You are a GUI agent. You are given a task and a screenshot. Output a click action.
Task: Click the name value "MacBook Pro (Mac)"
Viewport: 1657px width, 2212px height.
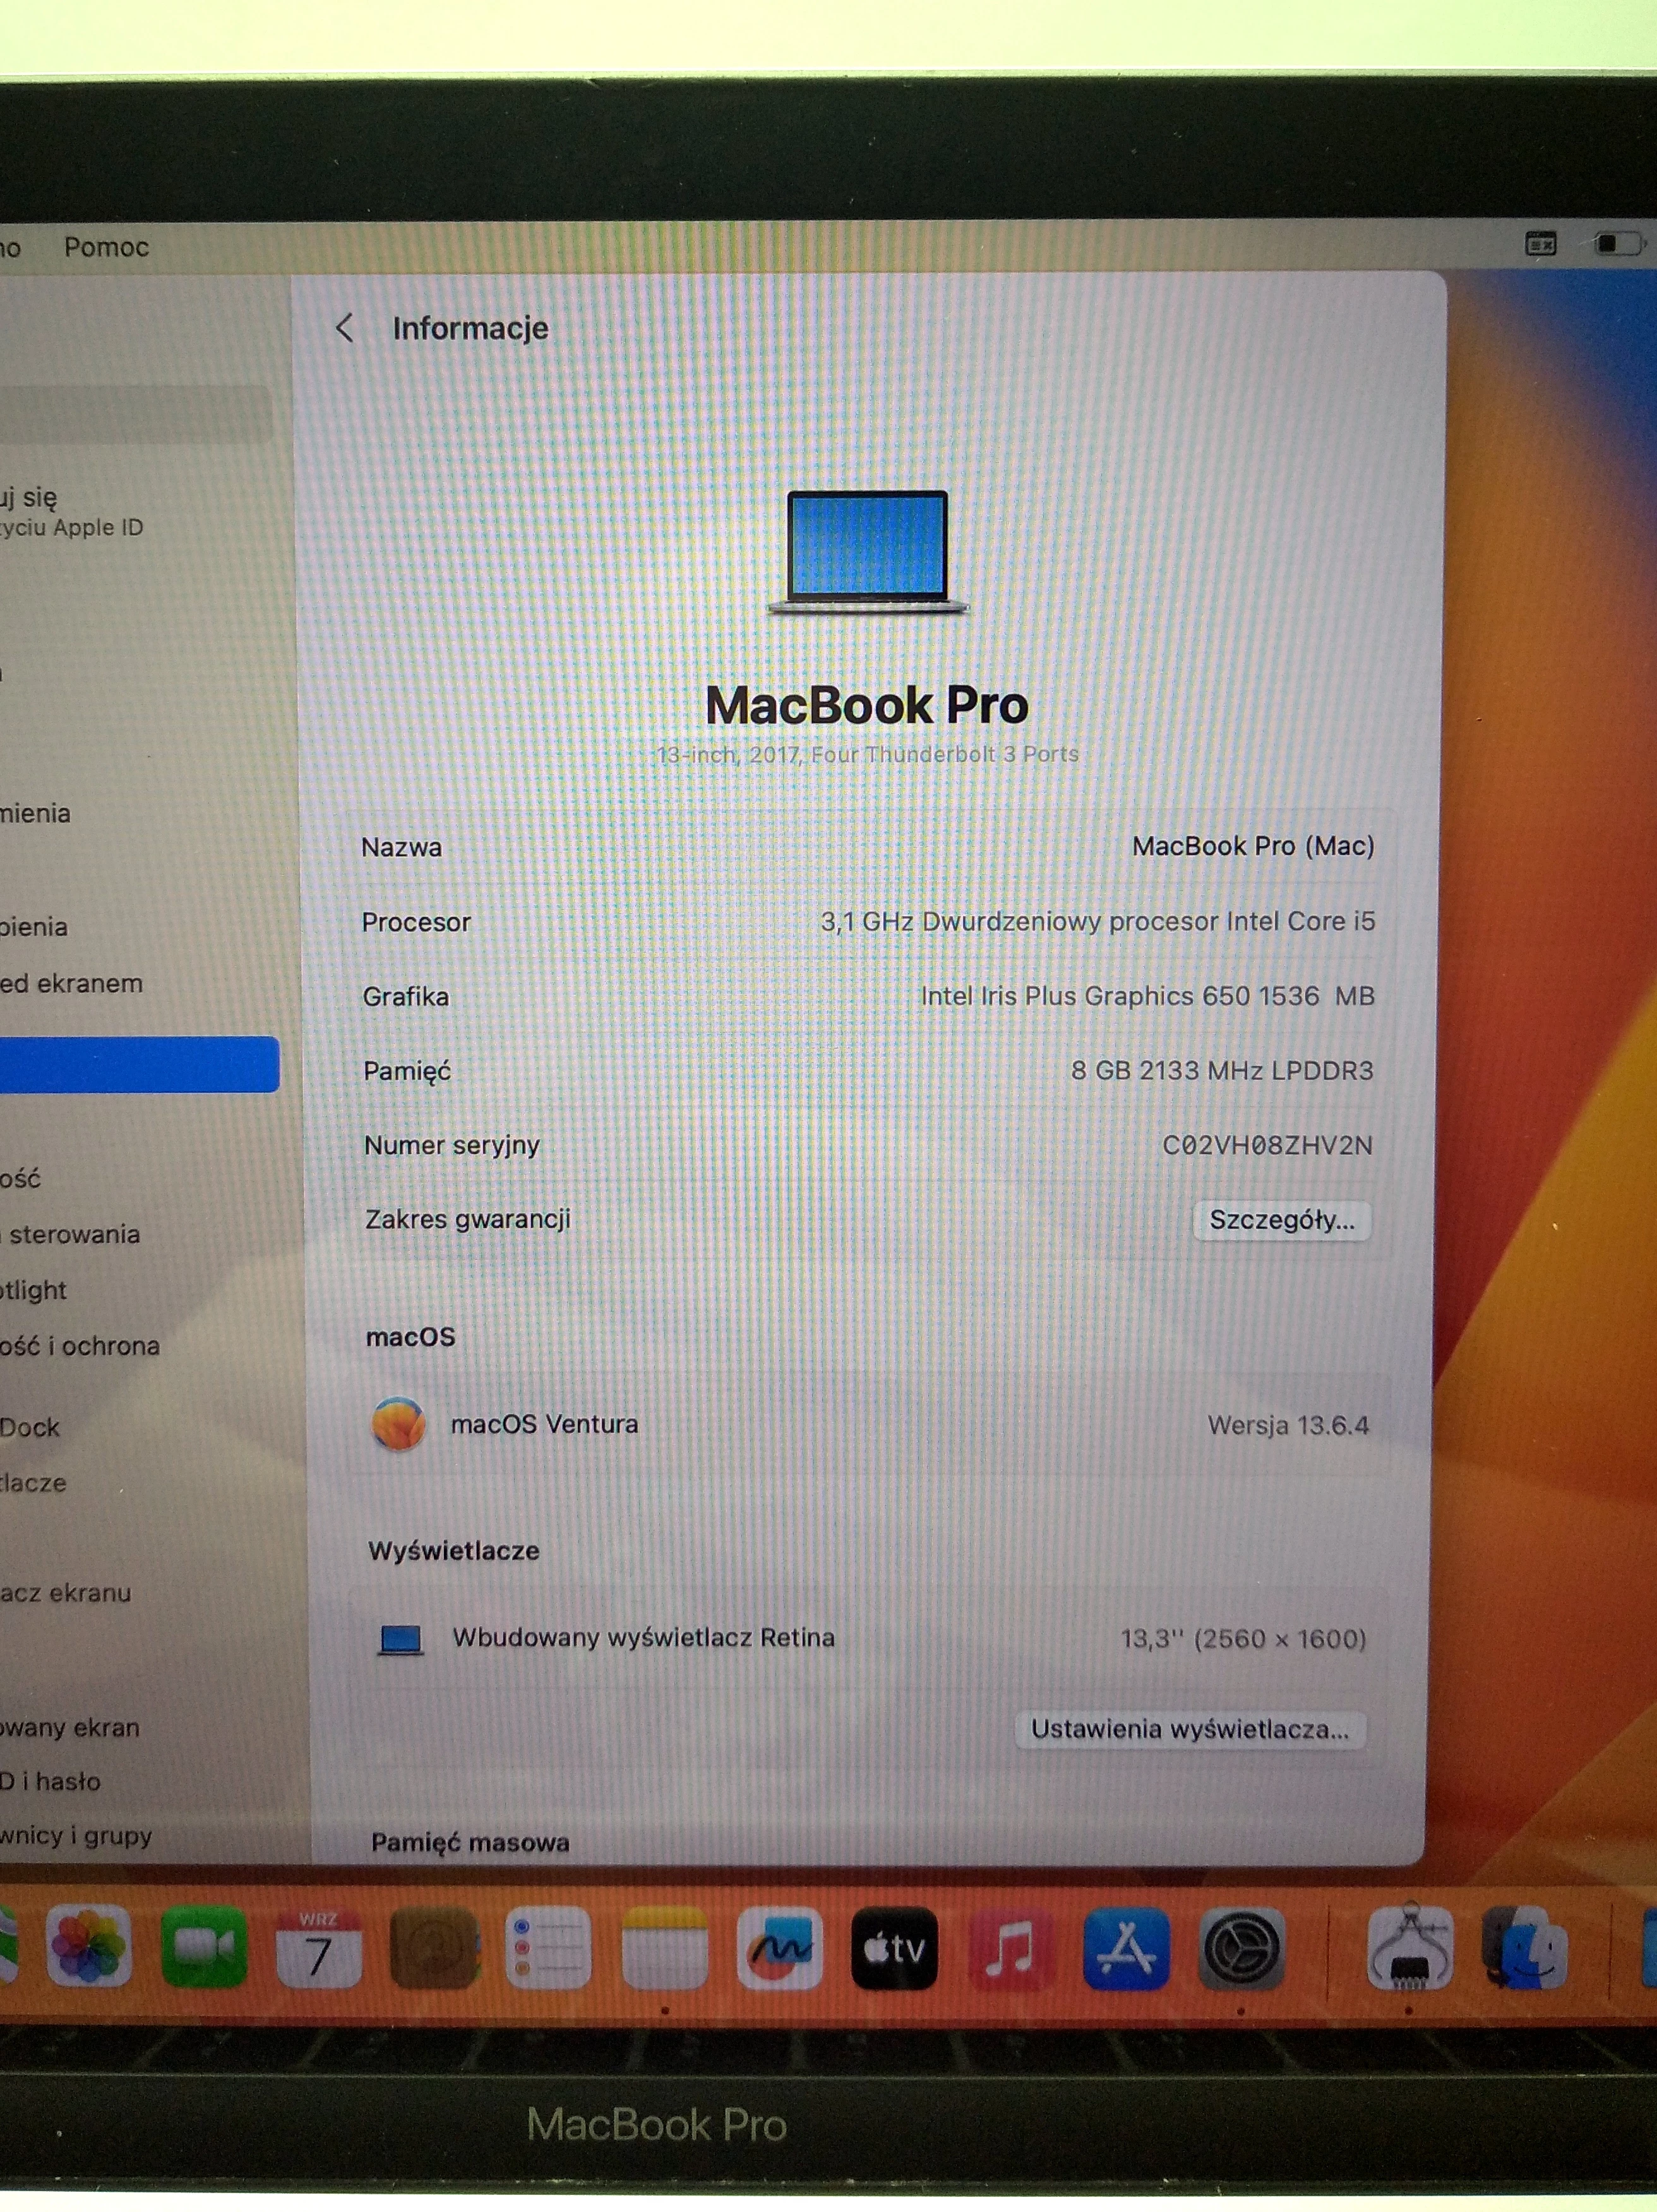(x=1253, y=846)
